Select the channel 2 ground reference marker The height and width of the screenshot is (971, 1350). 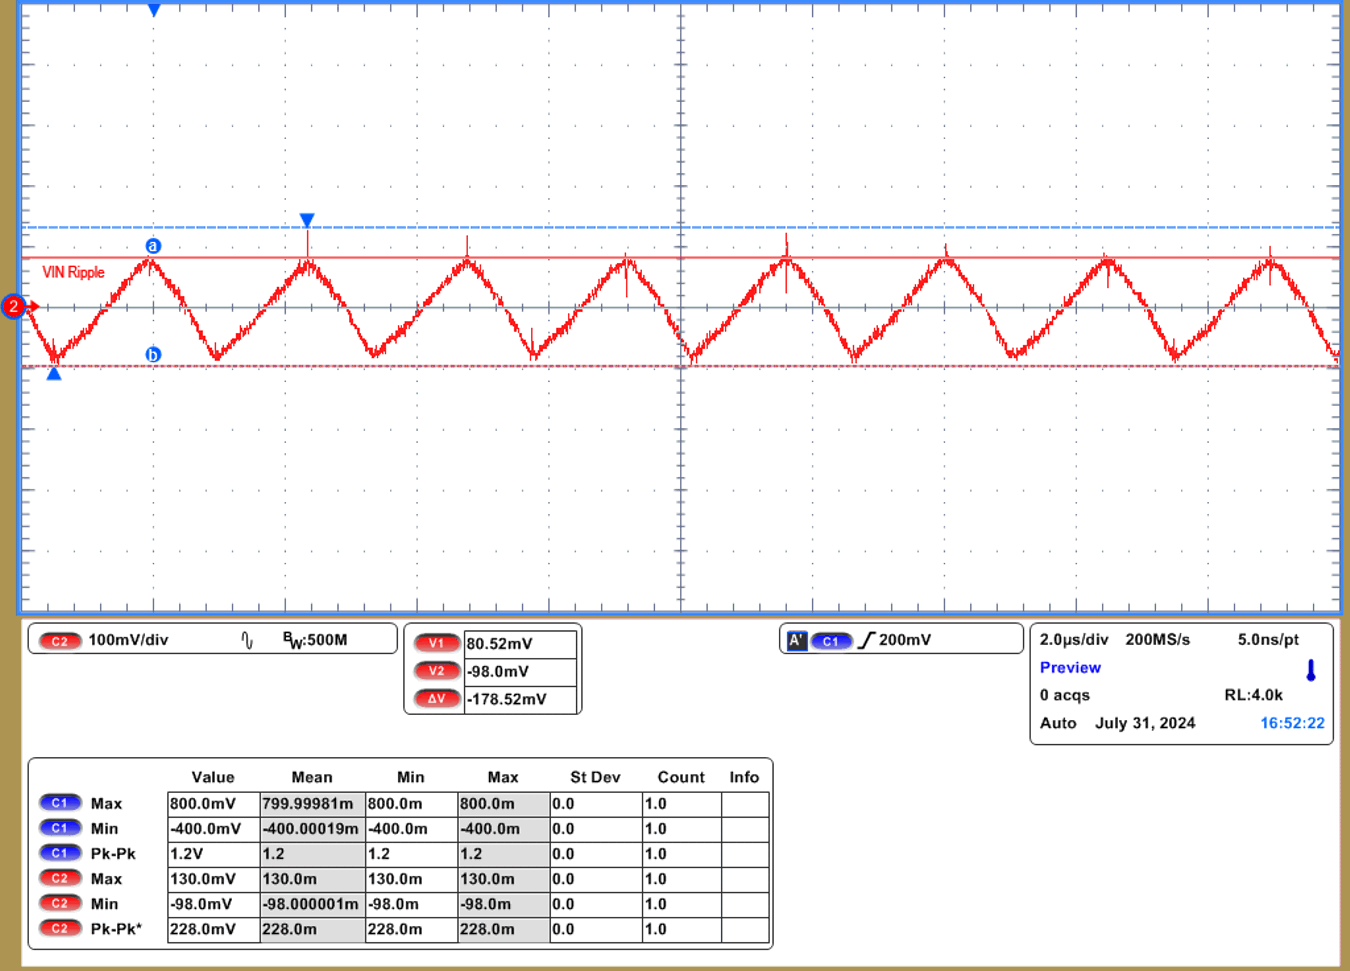click(x=14, y=307)
